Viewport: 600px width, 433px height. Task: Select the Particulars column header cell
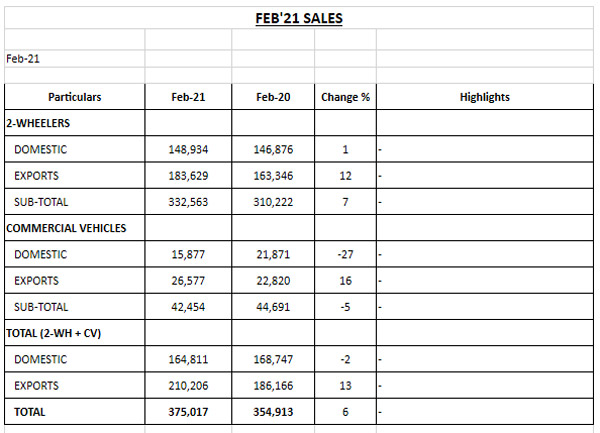click(74, 97)
